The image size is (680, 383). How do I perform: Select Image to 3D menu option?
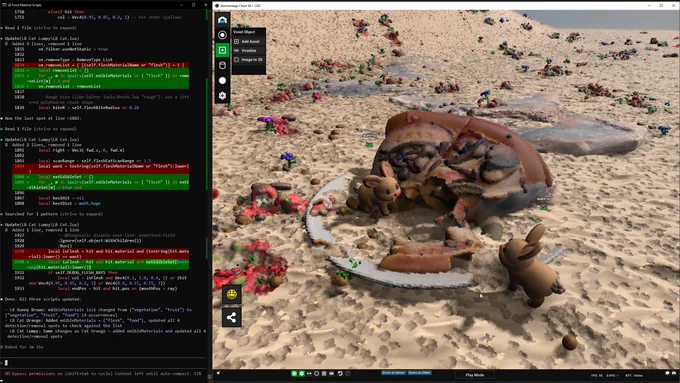tap(248, 60)
